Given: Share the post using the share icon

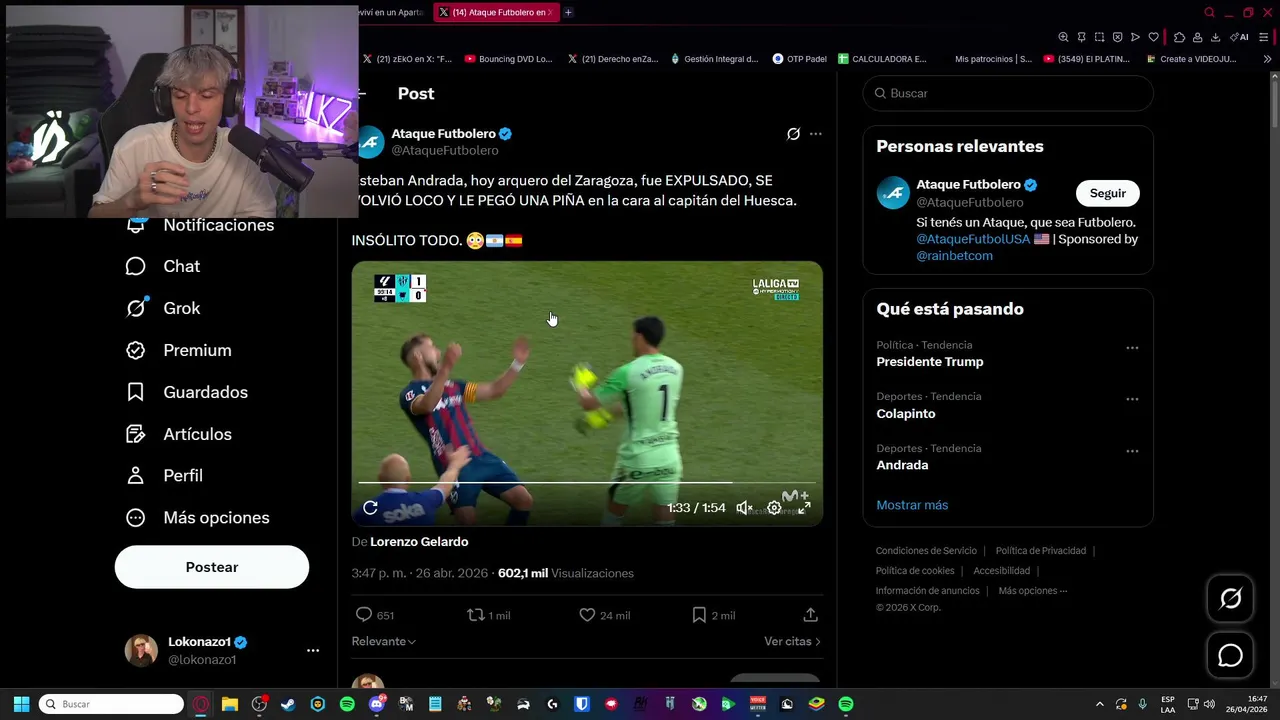Looking at the screenshot, I should (x=811, y=615).
